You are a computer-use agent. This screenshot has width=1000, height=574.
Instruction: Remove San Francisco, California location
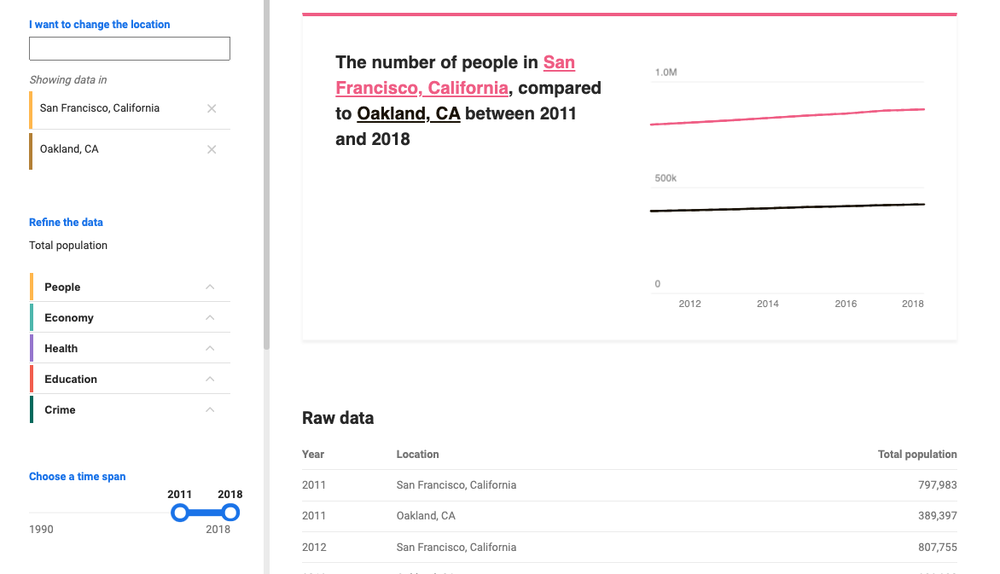211,109
